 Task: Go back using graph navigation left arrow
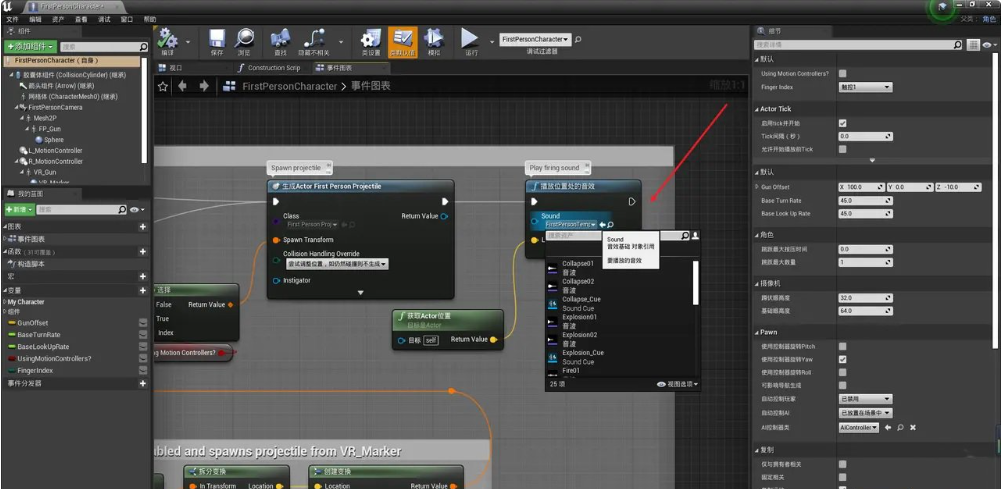click(183, 86)
